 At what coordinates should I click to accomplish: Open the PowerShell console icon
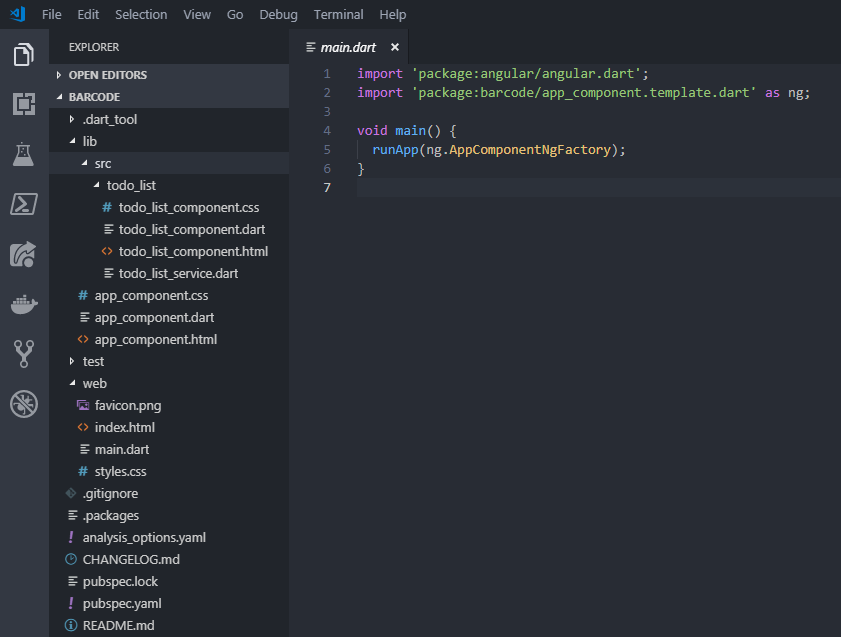click(x=24, y=204)
